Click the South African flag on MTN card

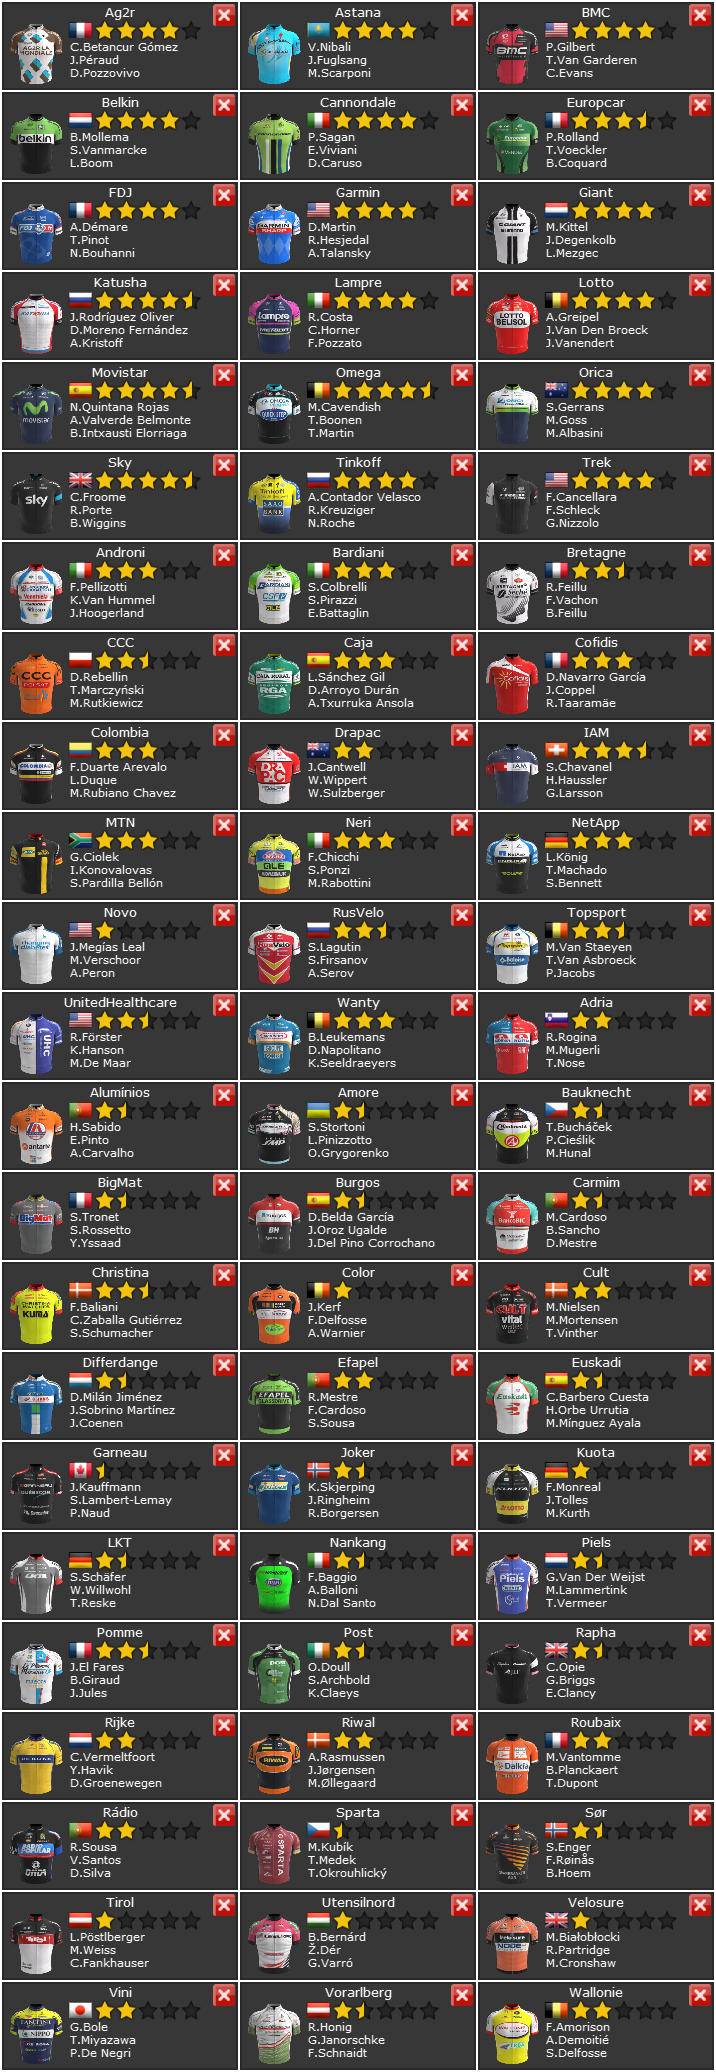(x=80, y=840)
